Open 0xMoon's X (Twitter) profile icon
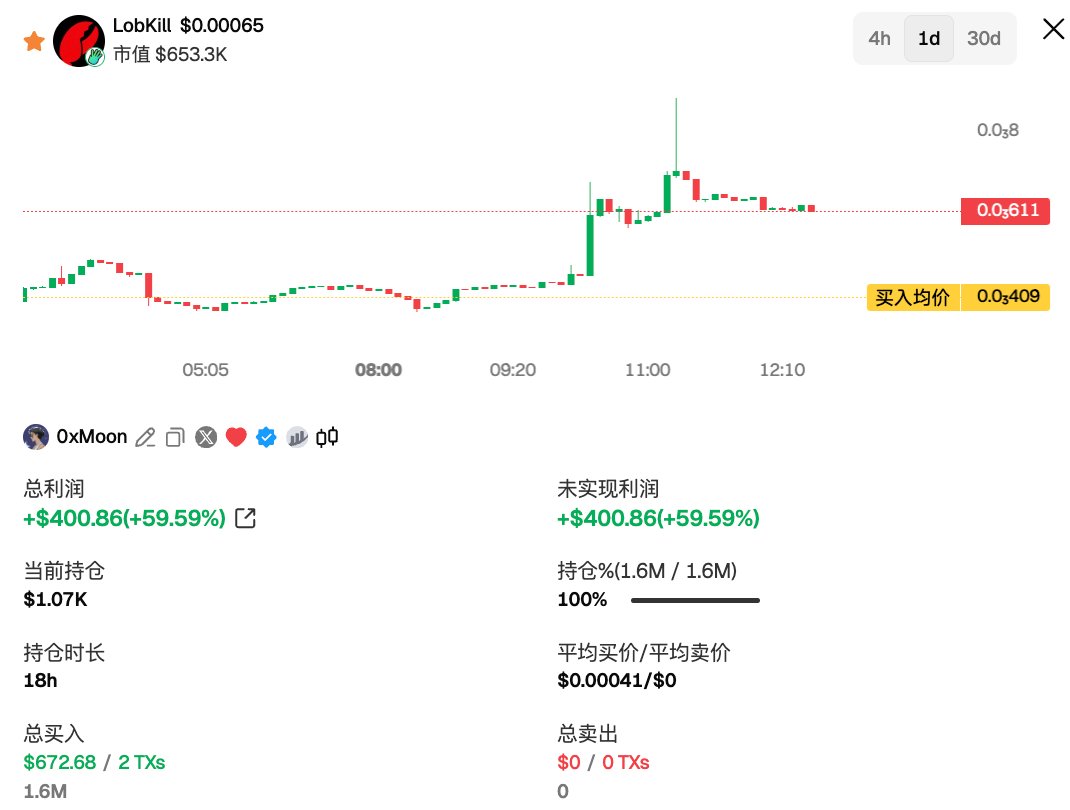The width and height of the screenshot is (1070, 810). tap(206, 437)
